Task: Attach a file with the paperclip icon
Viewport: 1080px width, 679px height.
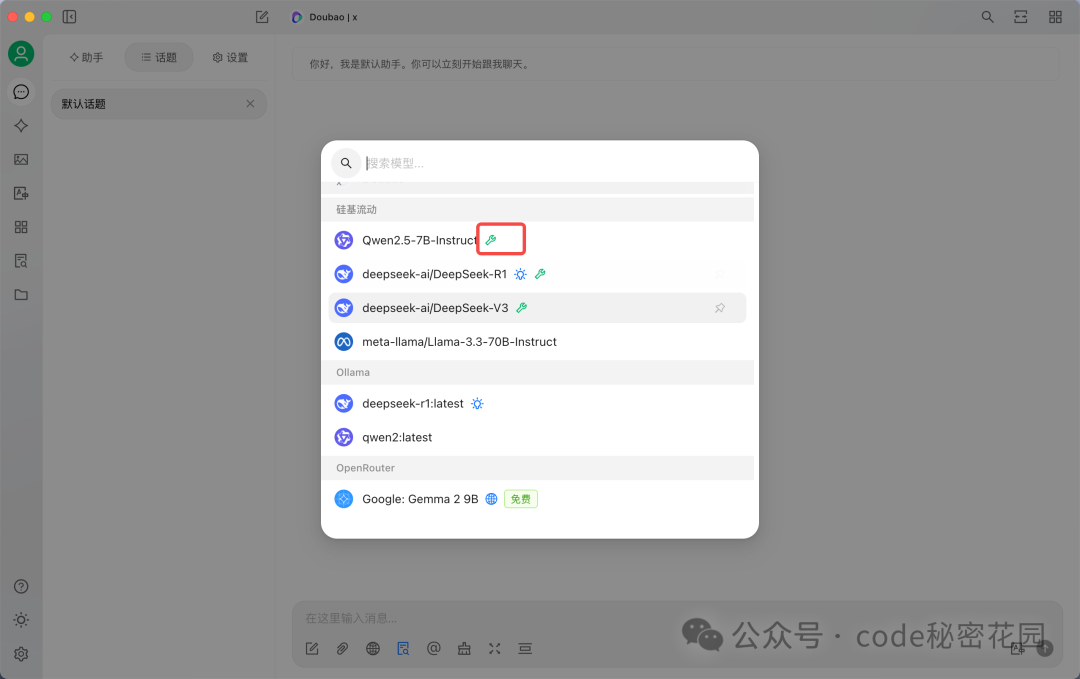Action: coord(342,648)
